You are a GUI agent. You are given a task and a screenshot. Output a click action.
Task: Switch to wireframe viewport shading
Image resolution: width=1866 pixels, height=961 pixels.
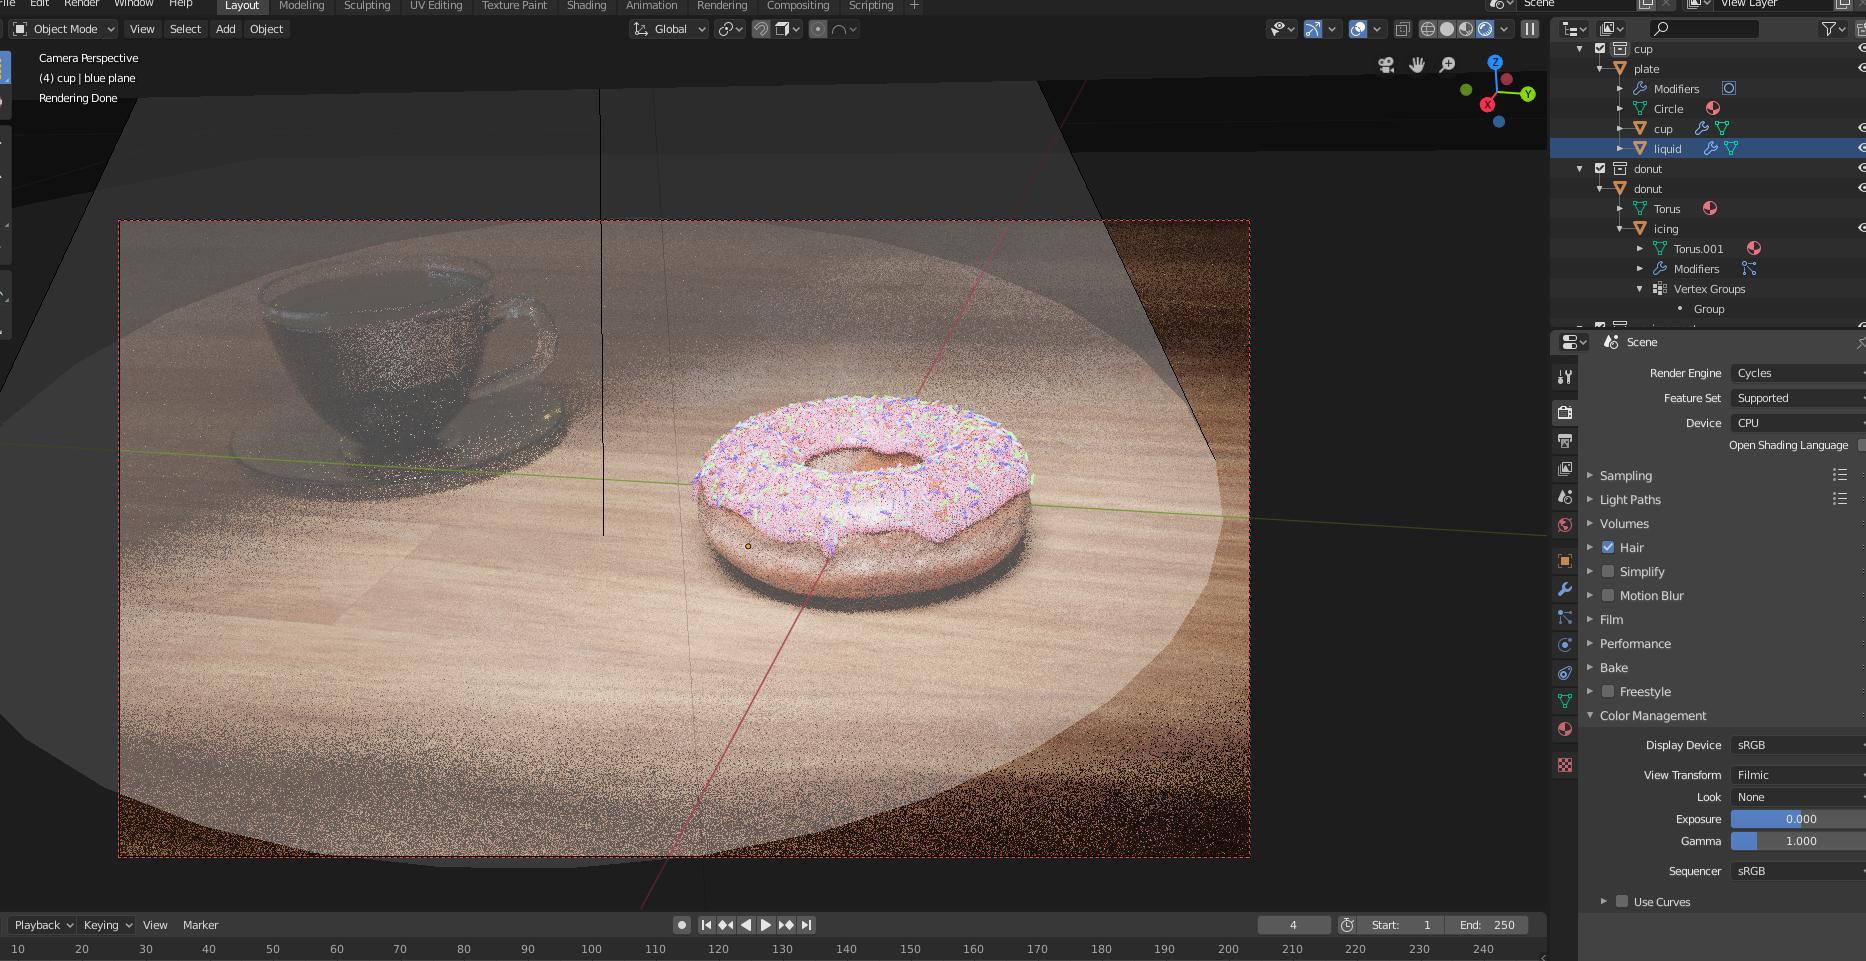1428,29
